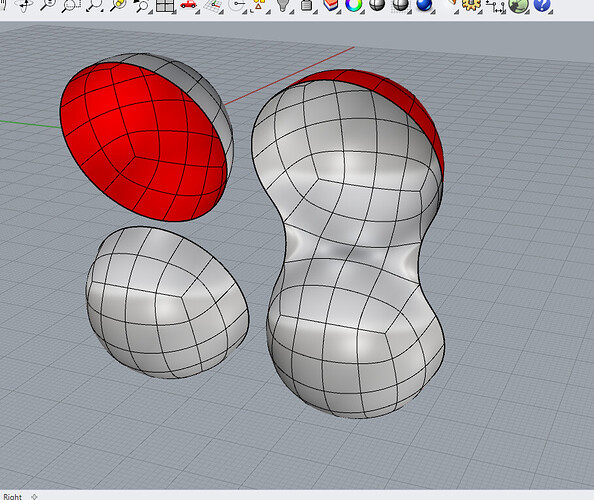Choose the Zoom Window tool
This screenshot has height=500, width=594.
[x=71, y=5]
